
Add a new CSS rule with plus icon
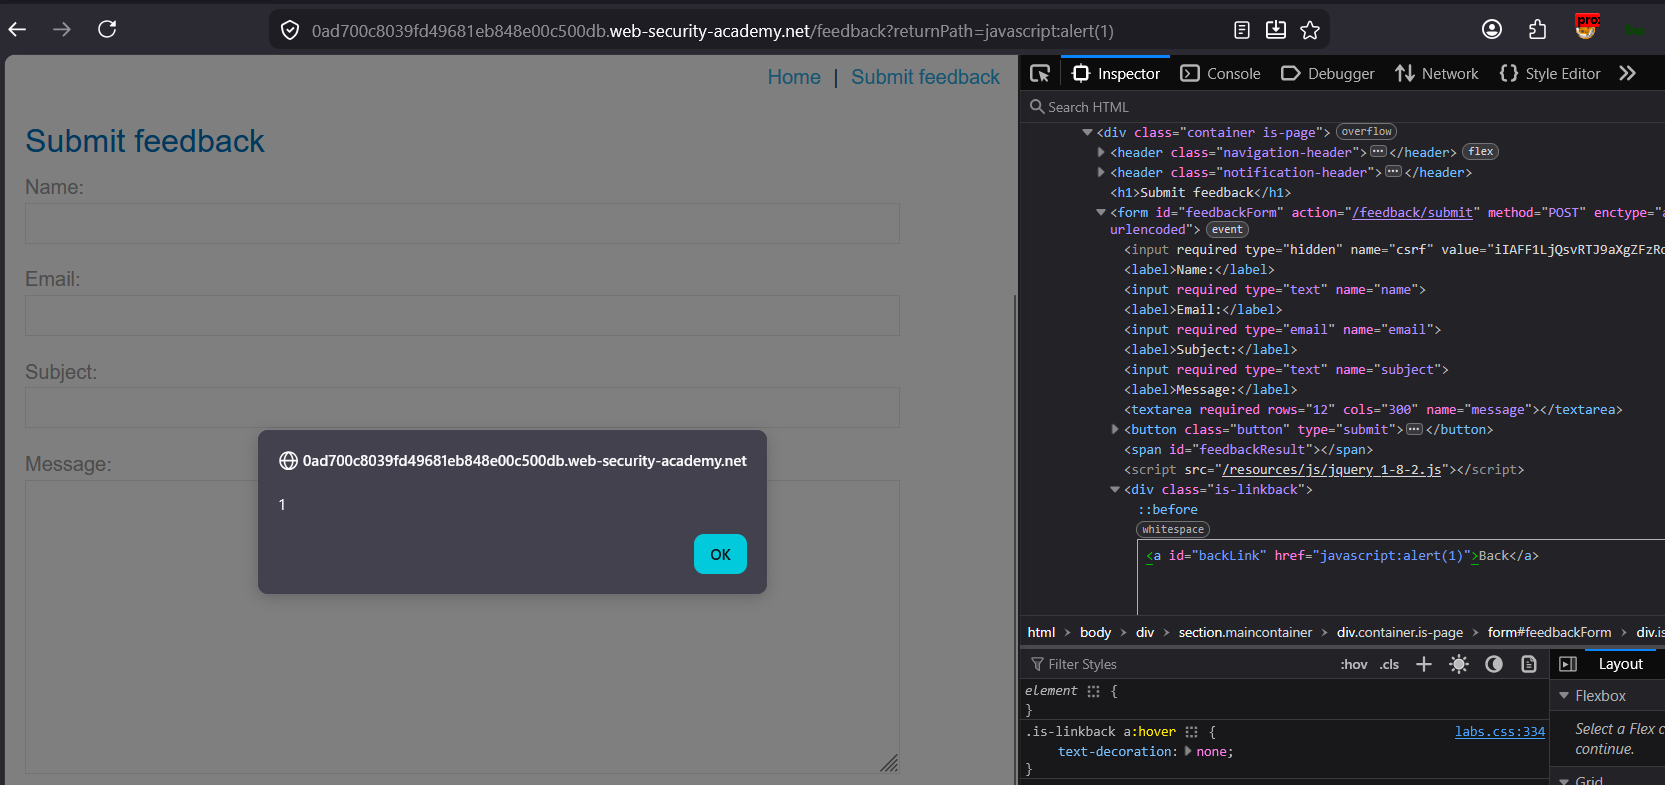pos(1424,664)
